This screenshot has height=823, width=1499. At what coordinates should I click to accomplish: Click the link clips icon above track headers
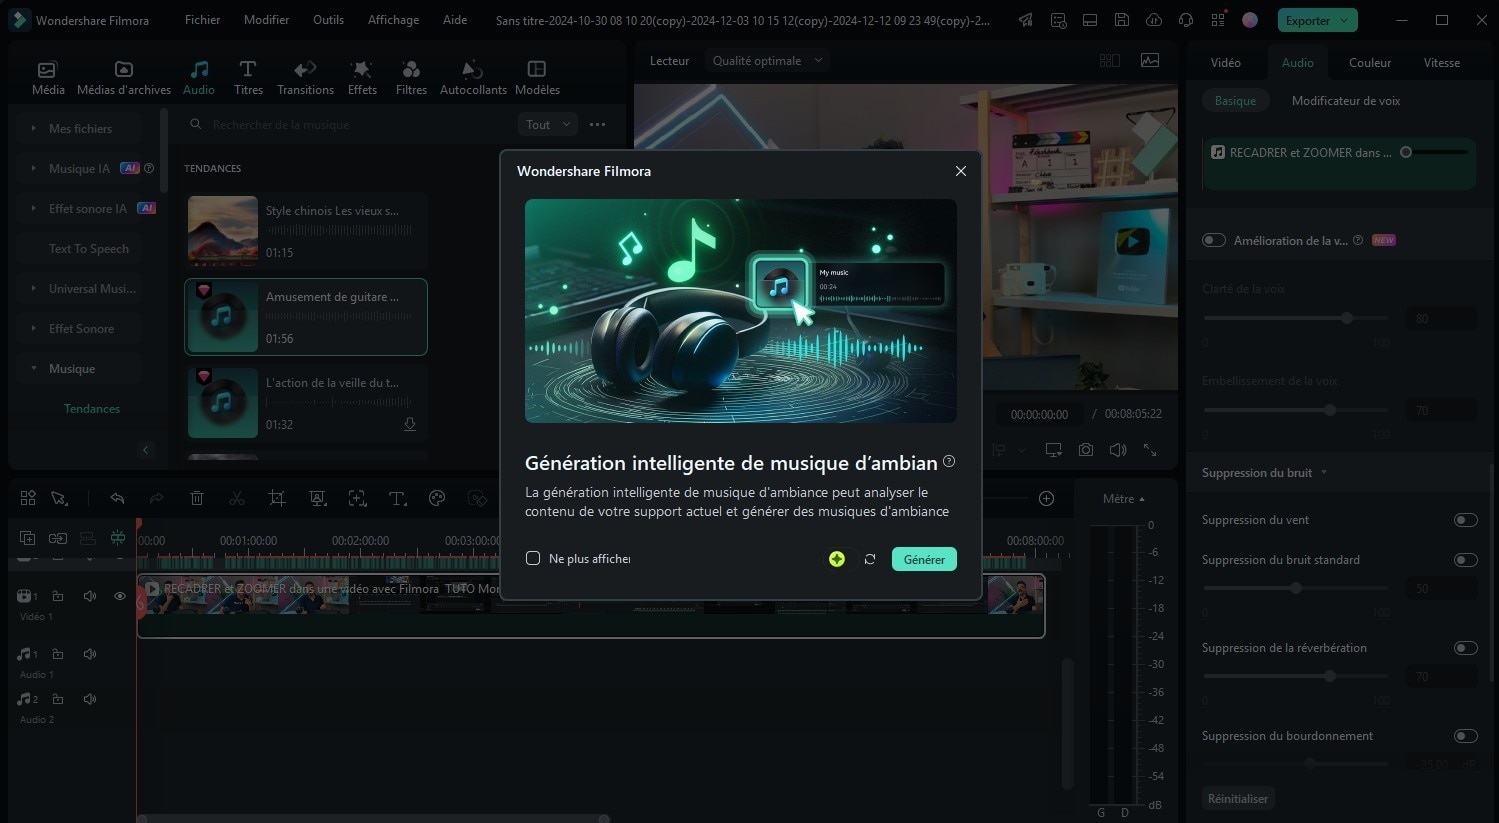point(58,538)
